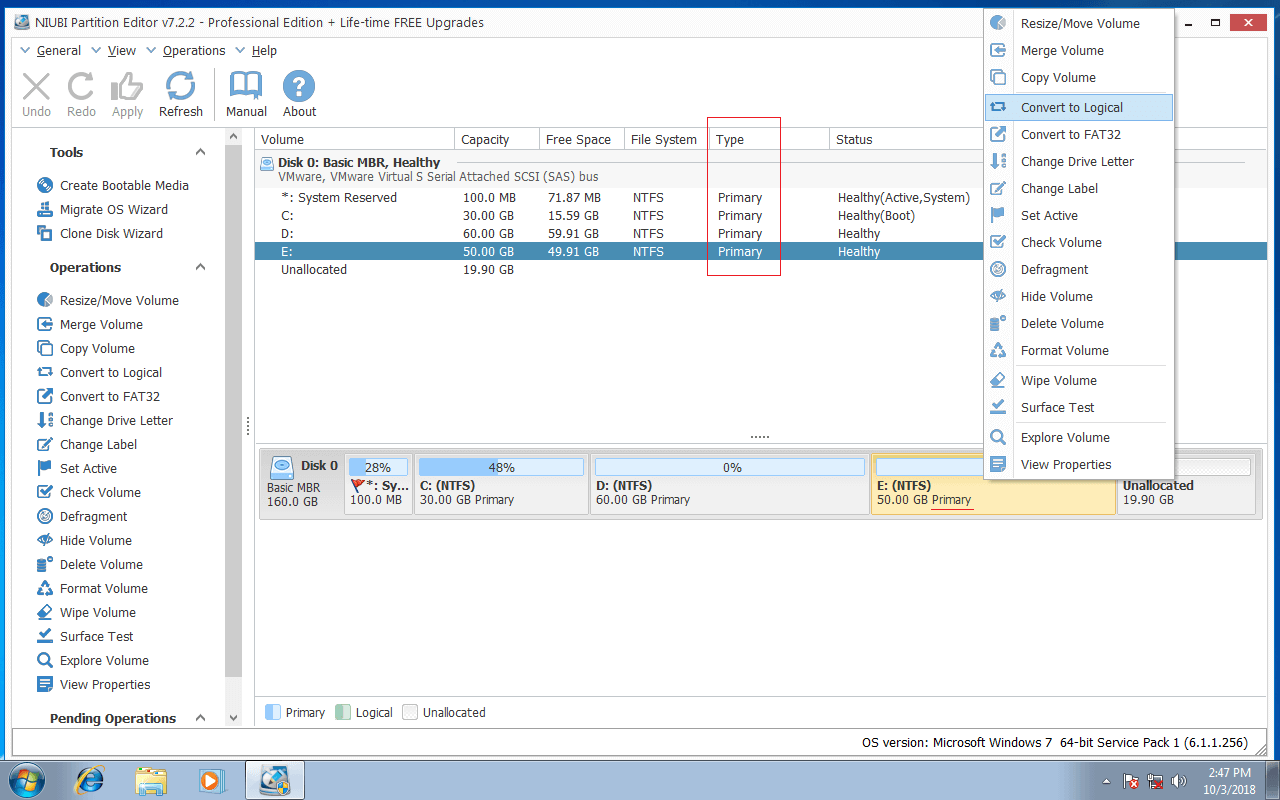1280x800 pixels.
Task: Collapse the Pending Operations section
Action: [200, 718]
